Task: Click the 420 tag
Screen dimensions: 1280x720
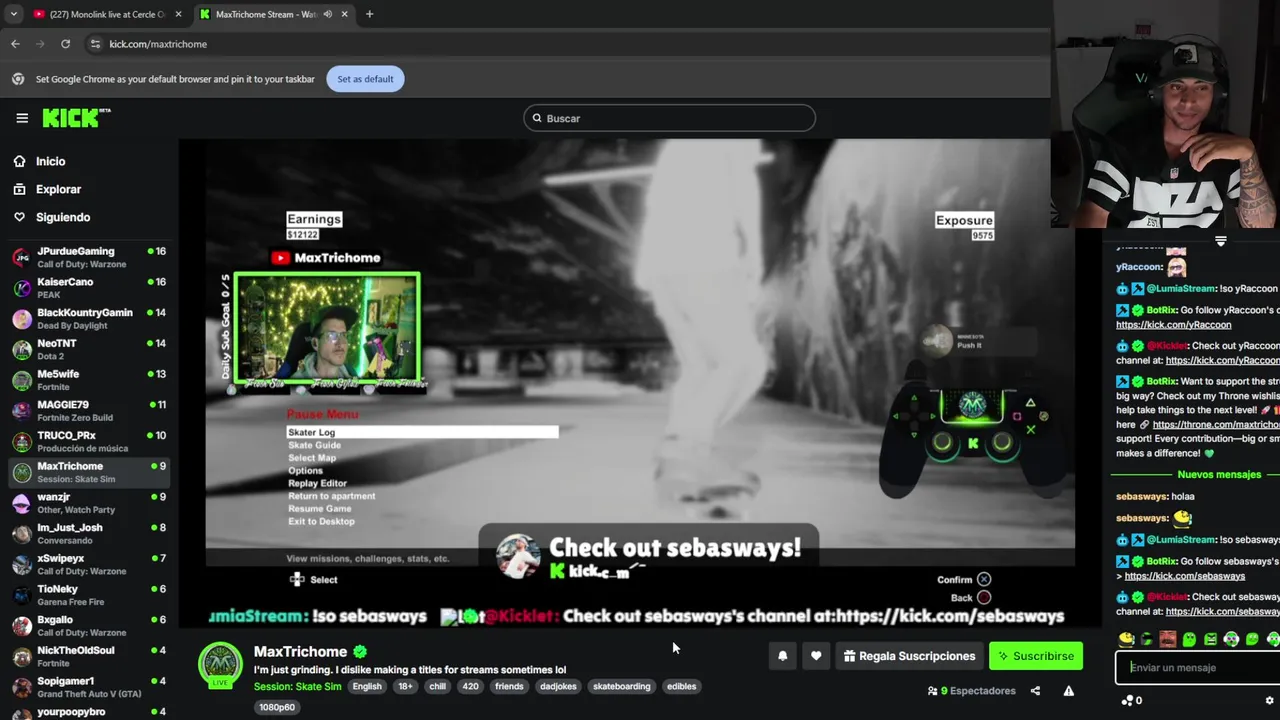Action: (x=470, y=686)
